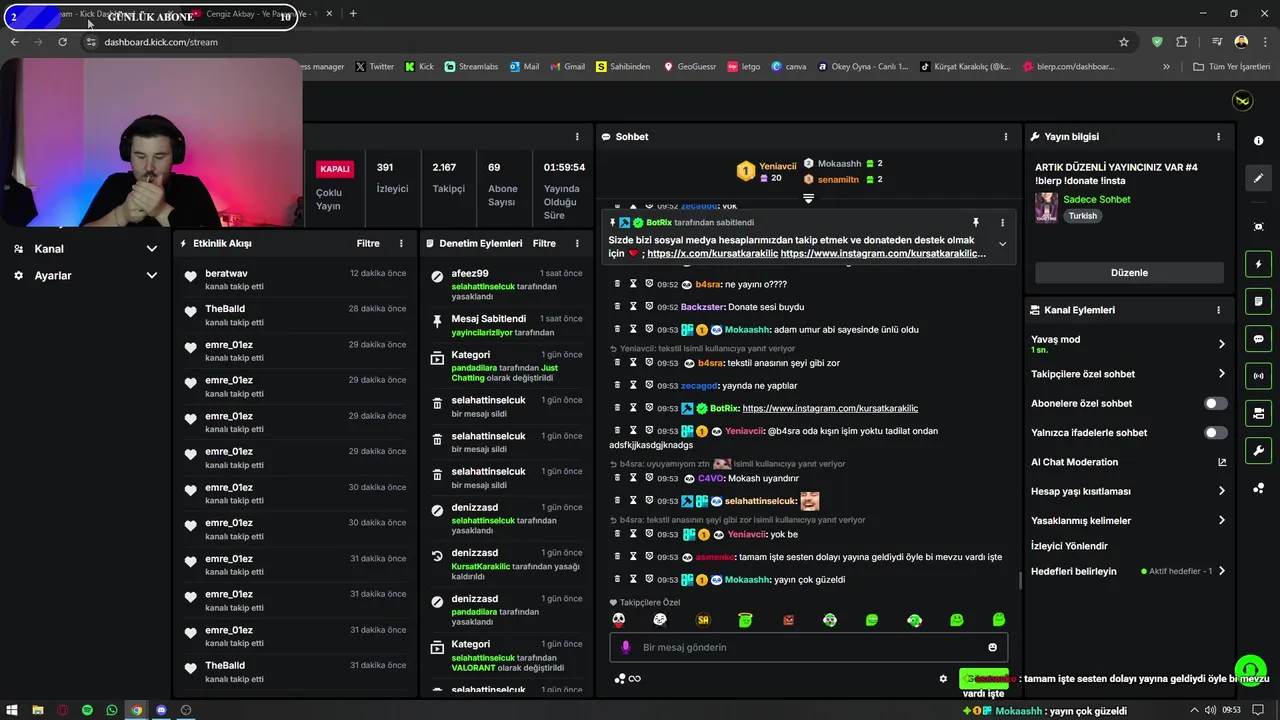Click İzleyici Yönlendir
The height and width of the screenshot is (720, 1280).
point(1069,546)
